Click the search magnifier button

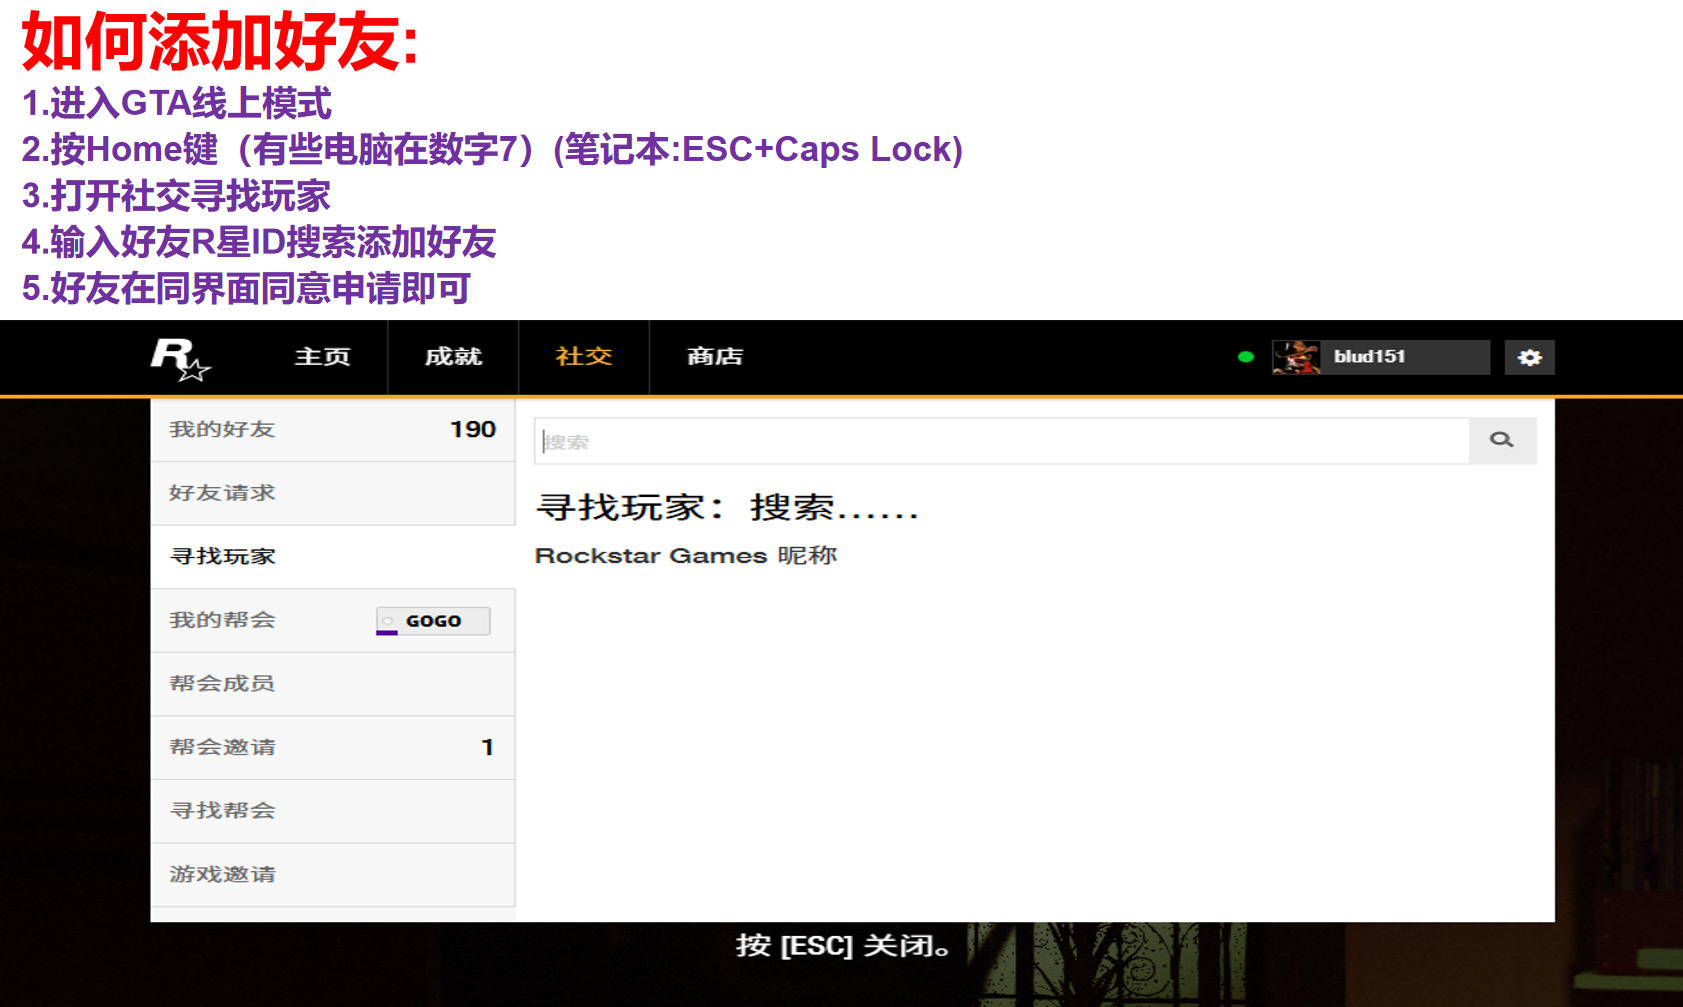(x=1502, y=440)
